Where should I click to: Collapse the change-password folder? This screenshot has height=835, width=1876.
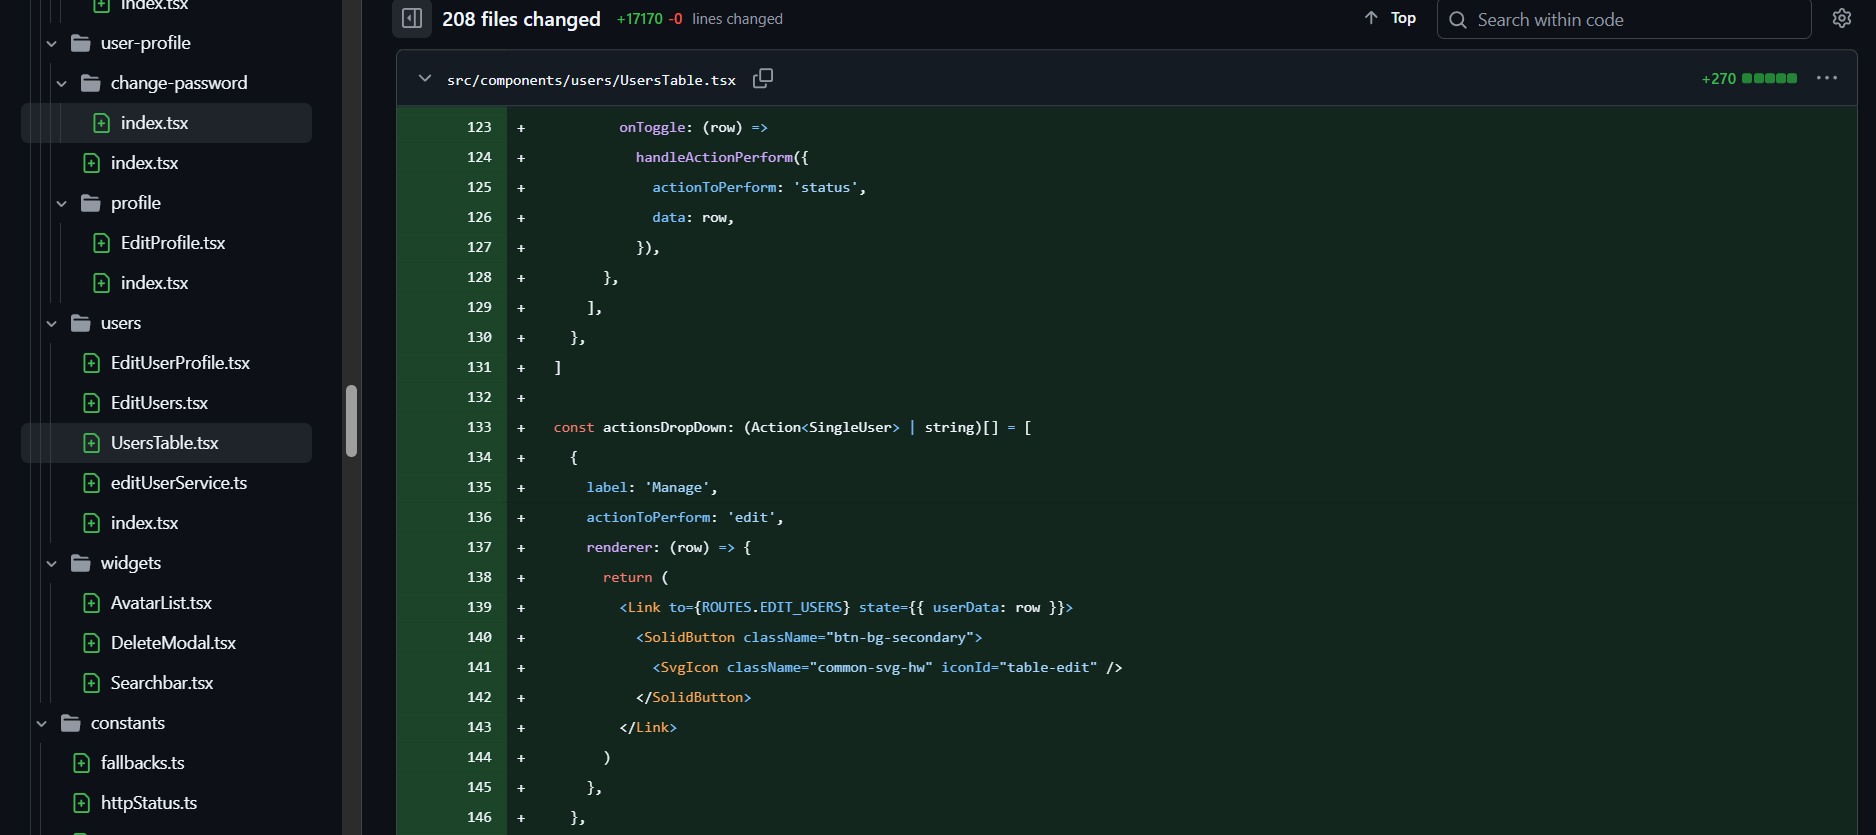tap(62, 83)
